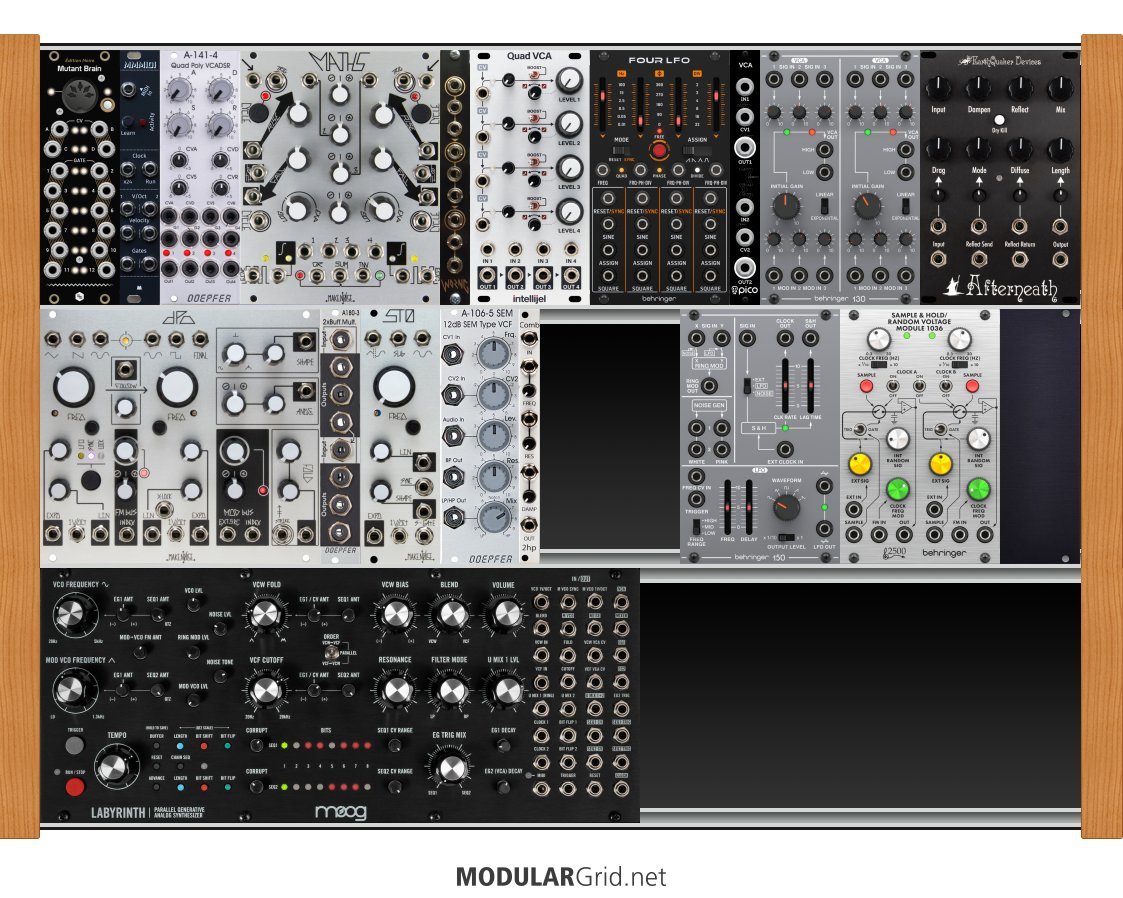1123x898 pixels.
Task: Click the Quad VCA OUT 4 jack
Action: pyautogui.click(x=571, y=276)
